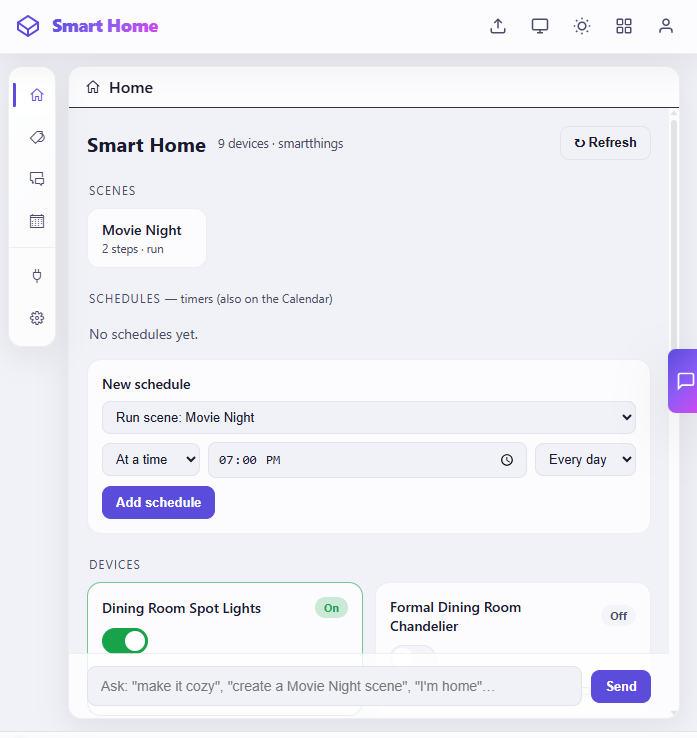697x738 pixels.
Task: Click the Smart Home brand title link
Action: pos(105,26)
